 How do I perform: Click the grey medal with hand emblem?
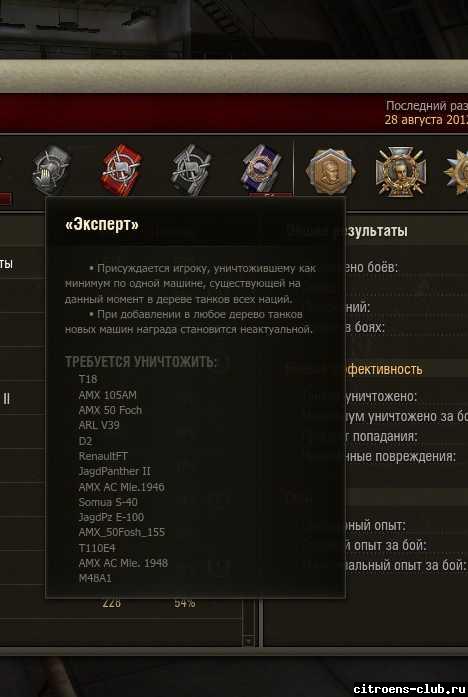tap(51, 170)
